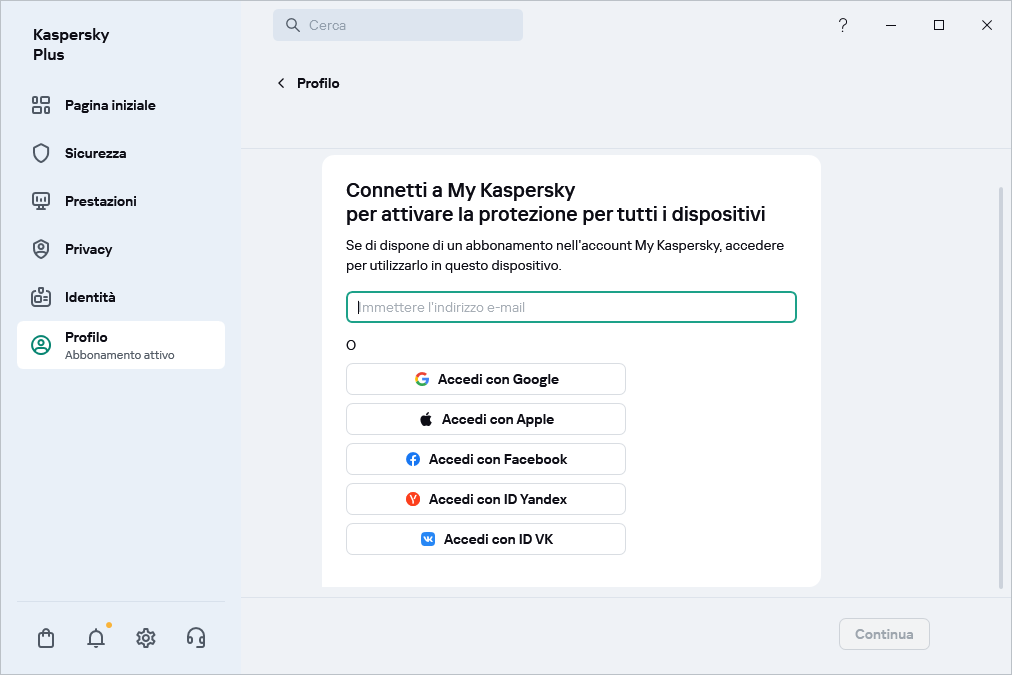
Task: Click the Prestazioni monitor icon
Action: point(41,201)
